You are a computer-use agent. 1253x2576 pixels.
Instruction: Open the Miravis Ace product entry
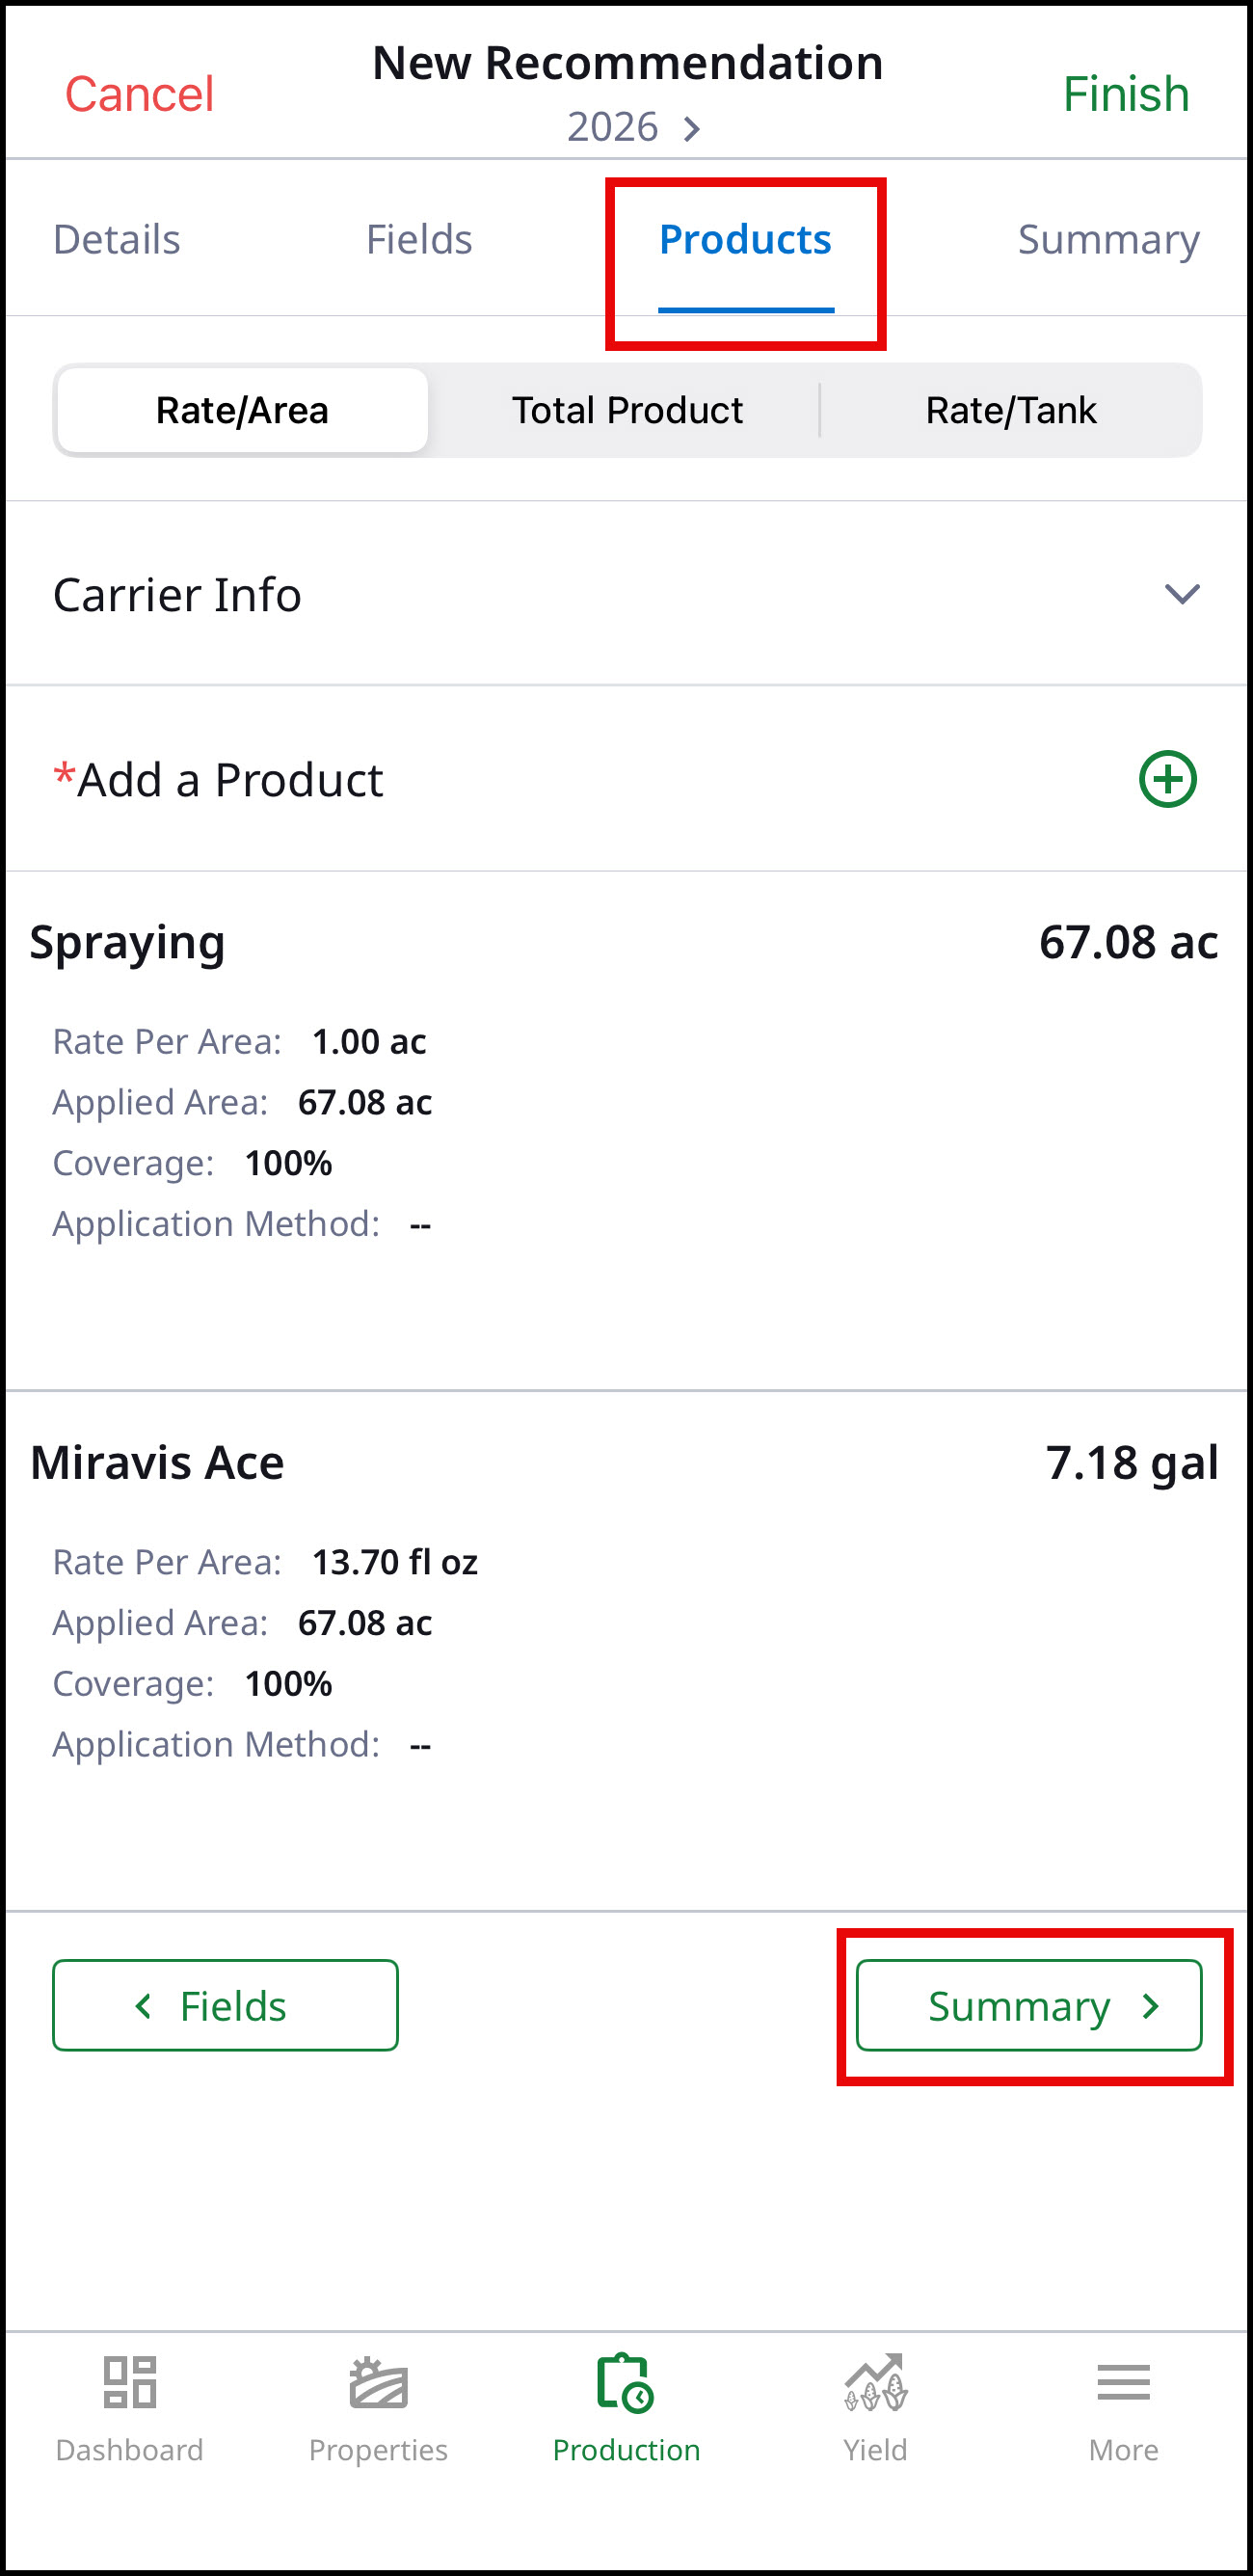627,1650
